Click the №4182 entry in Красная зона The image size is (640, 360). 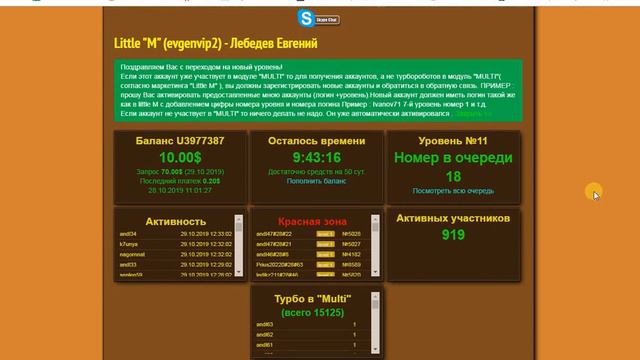coord(351,254)
